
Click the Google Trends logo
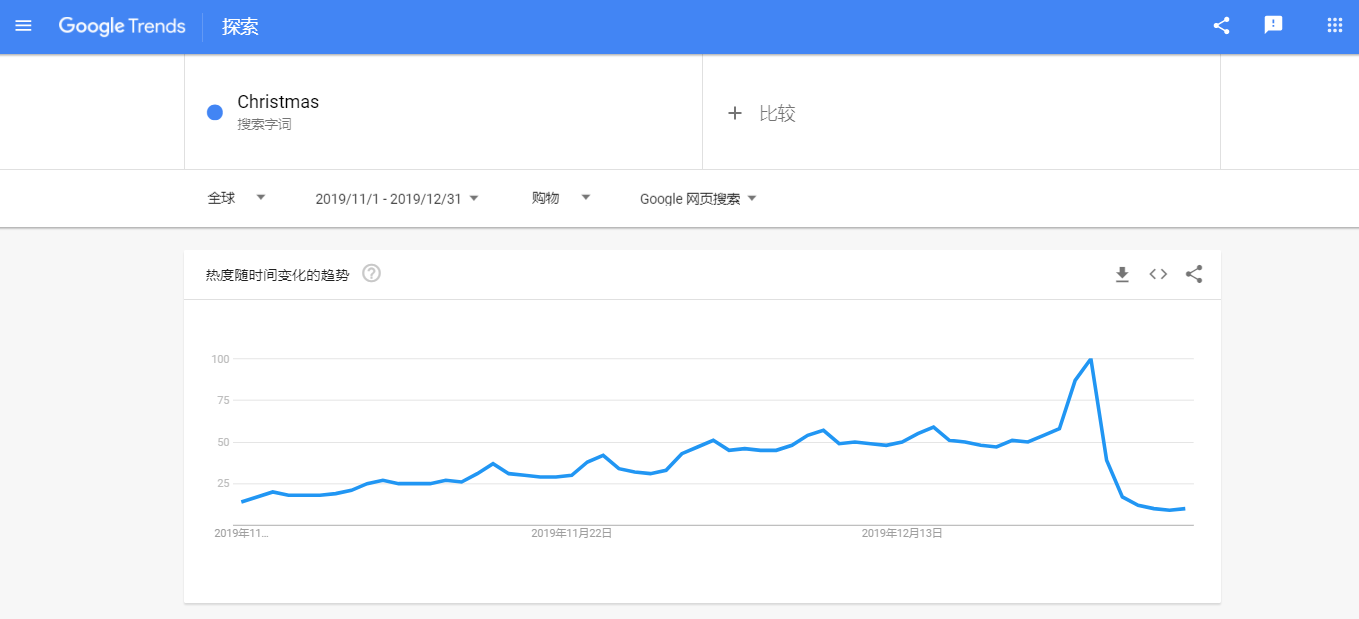click(122, 26)
